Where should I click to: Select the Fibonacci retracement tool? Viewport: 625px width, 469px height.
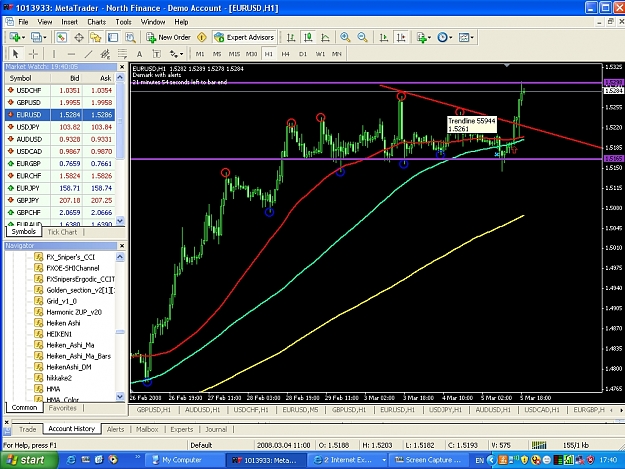point(122,54)
